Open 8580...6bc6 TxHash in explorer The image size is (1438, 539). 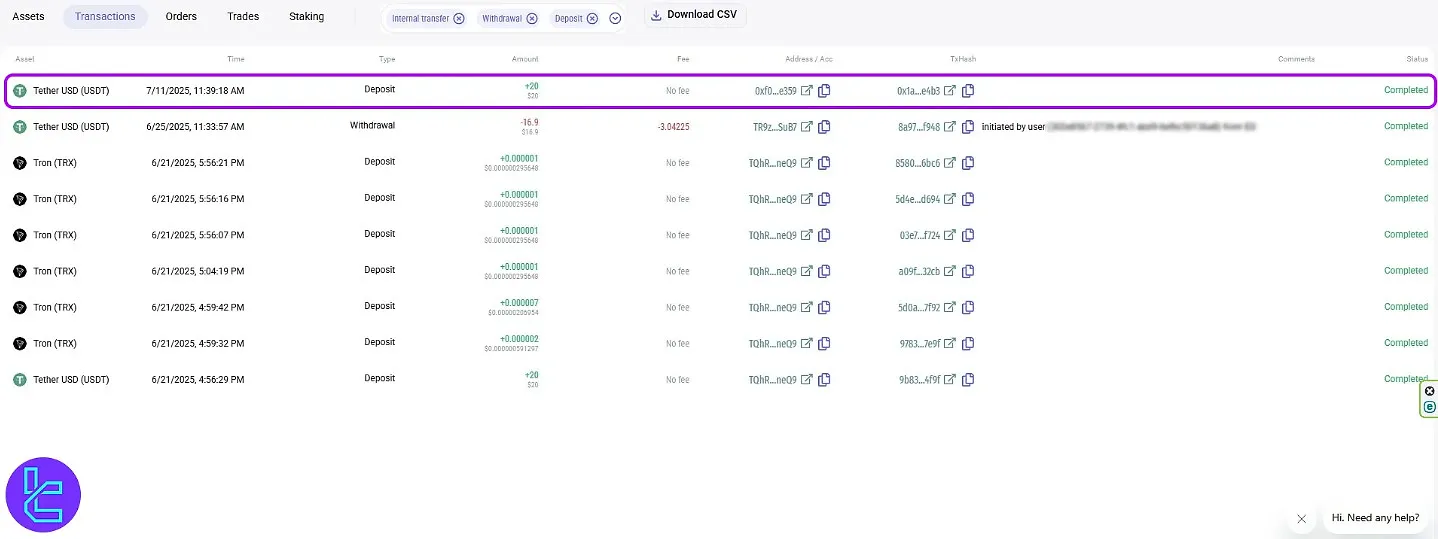951,163
